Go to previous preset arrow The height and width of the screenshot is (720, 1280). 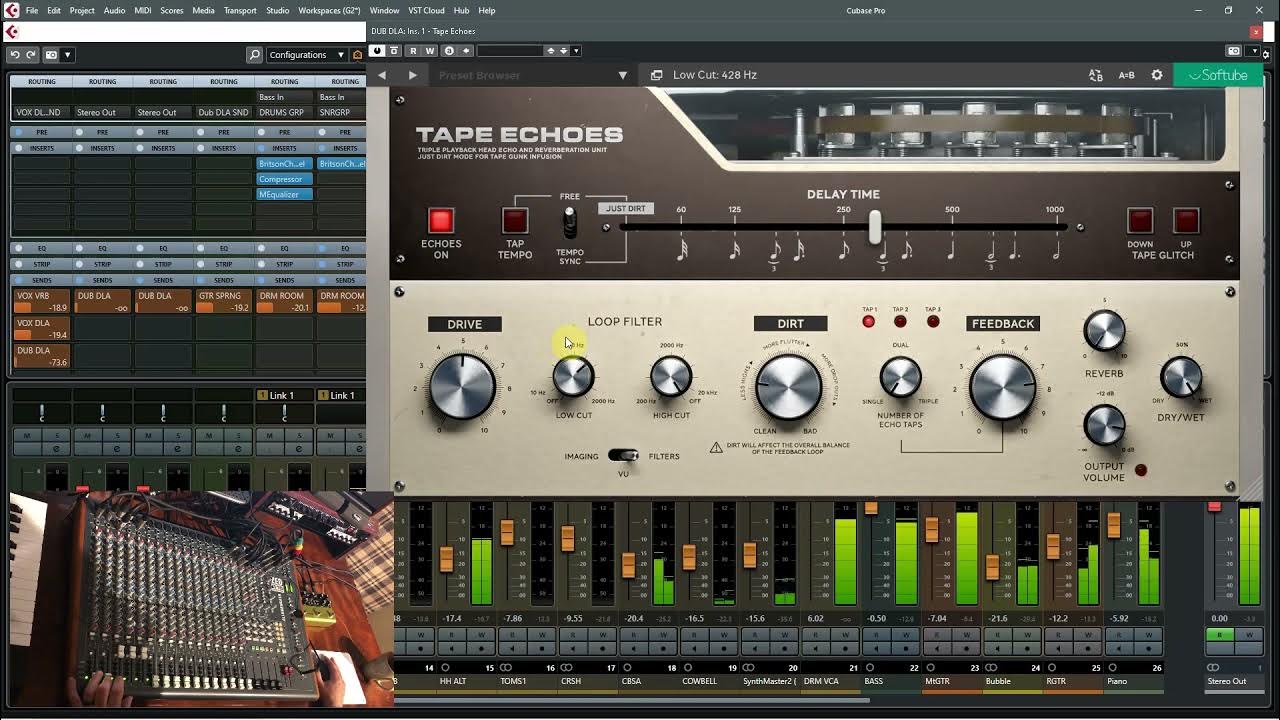pyautogui.click(x=382, y=75)
